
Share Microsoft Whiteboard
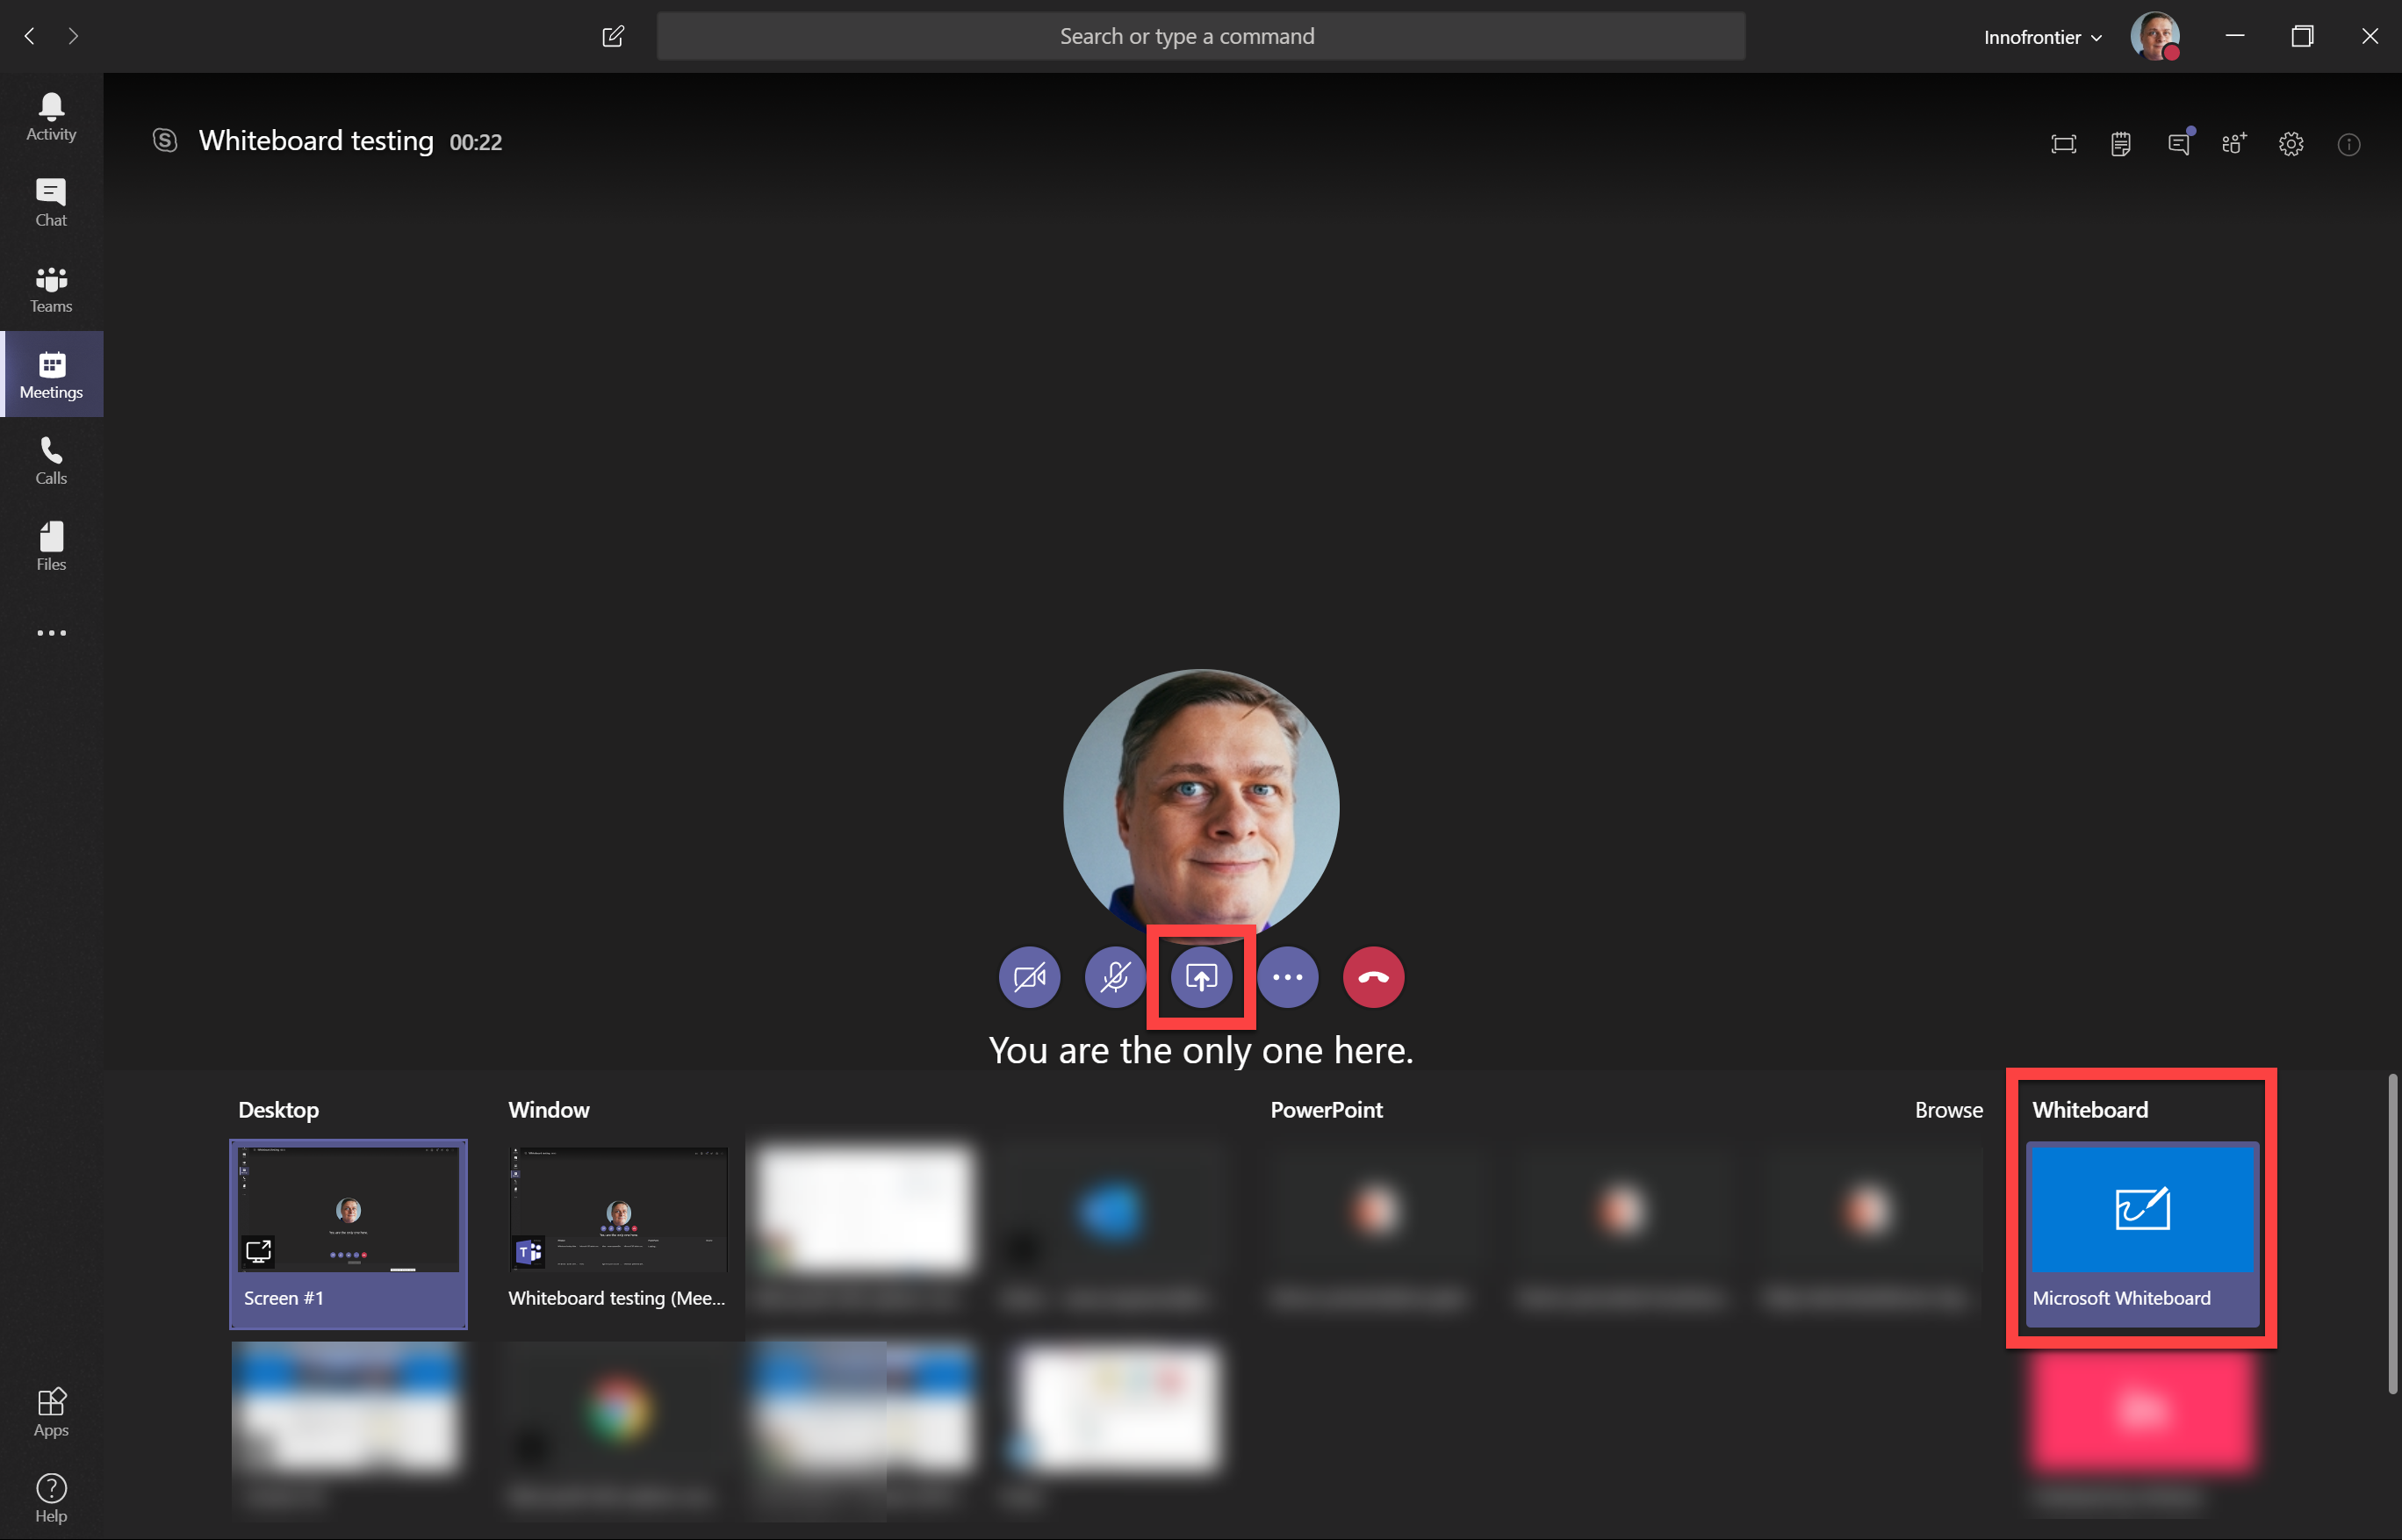2141,1232
